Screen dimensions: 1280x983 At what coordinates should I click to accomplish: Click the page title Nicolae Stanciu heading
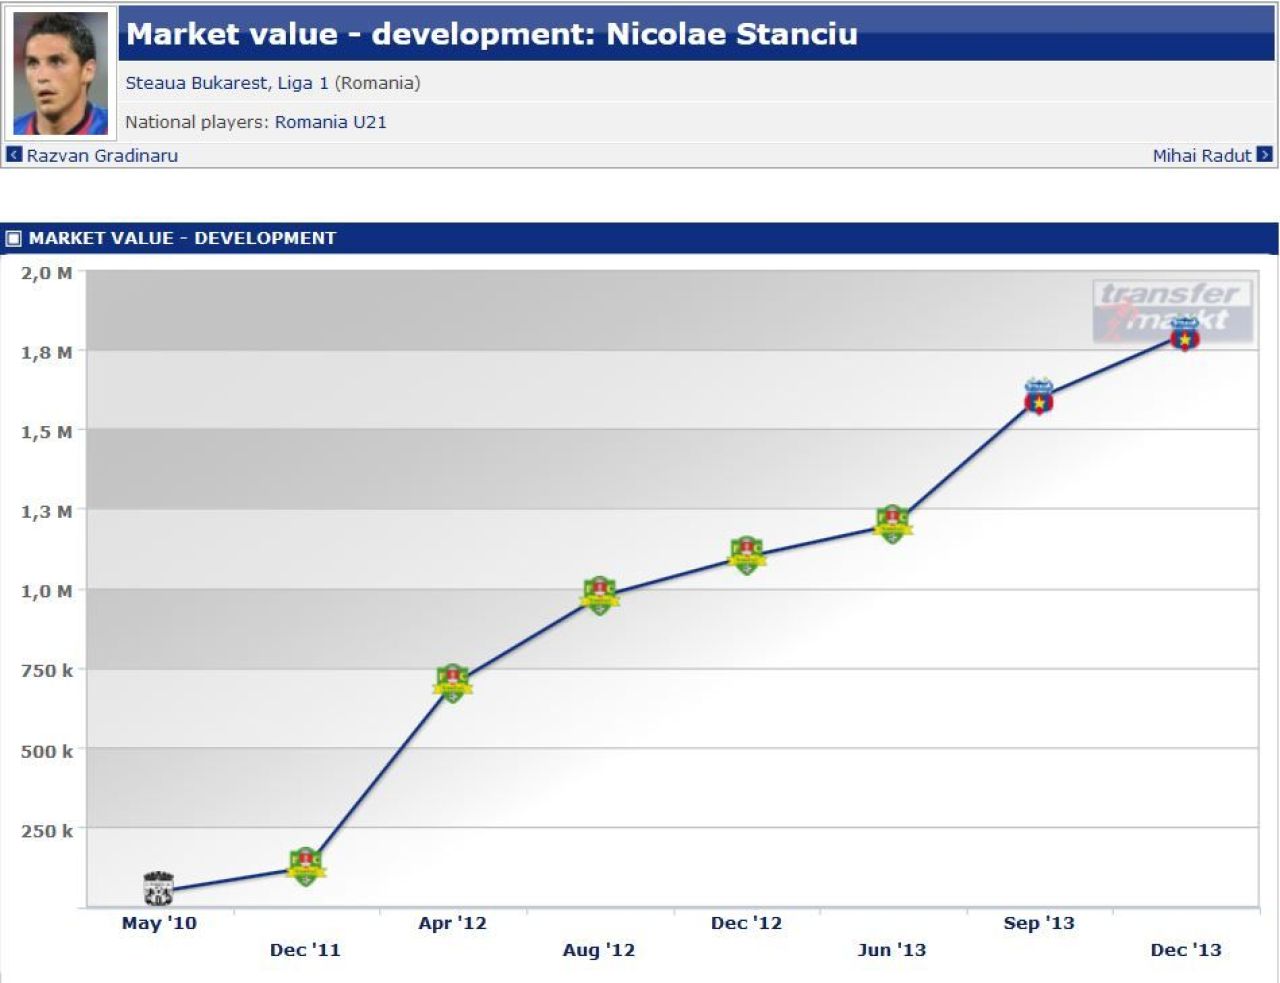click(x=491, y=34)
